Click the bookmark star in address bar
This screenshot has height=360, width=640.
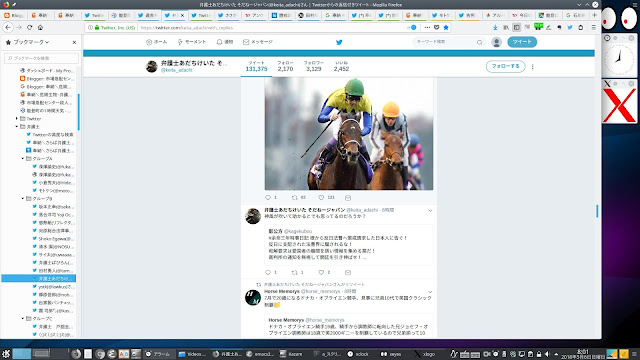[x=446, y=27]
